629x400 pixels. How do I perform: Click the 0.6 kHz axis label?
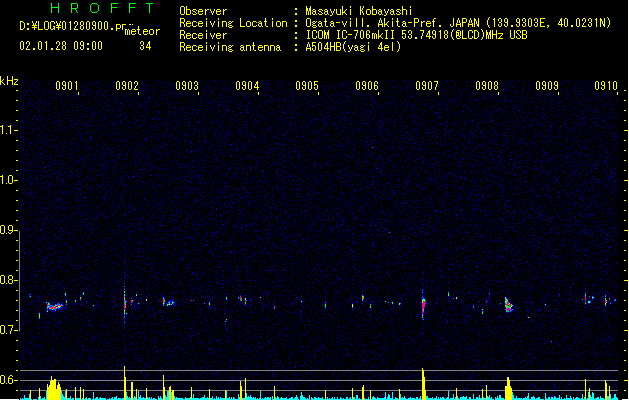(x=8, y=380)
